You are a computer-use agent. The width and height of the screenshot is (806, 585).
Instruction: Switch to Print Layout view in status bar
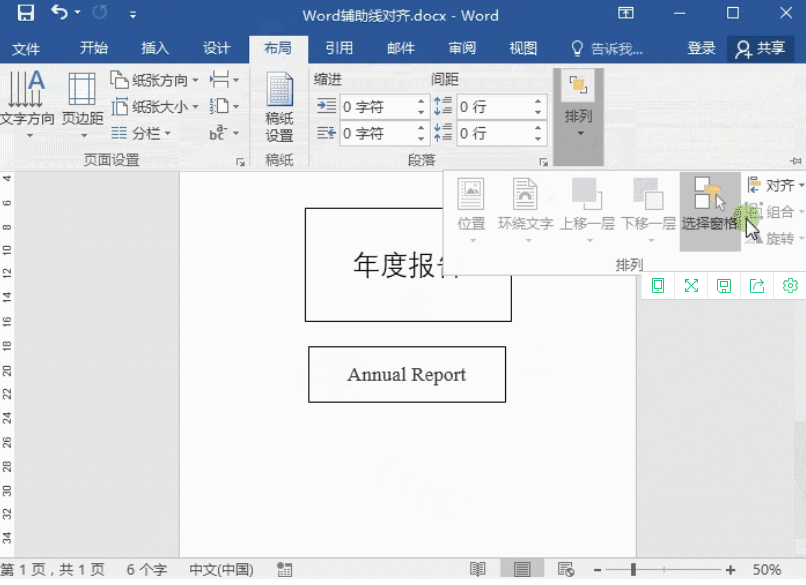tap(521, 569)
